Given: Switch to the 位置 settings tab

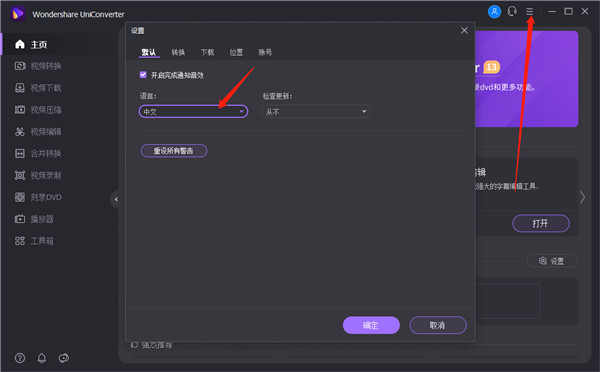Looking at the screenshot, I should tap(236, 52).
